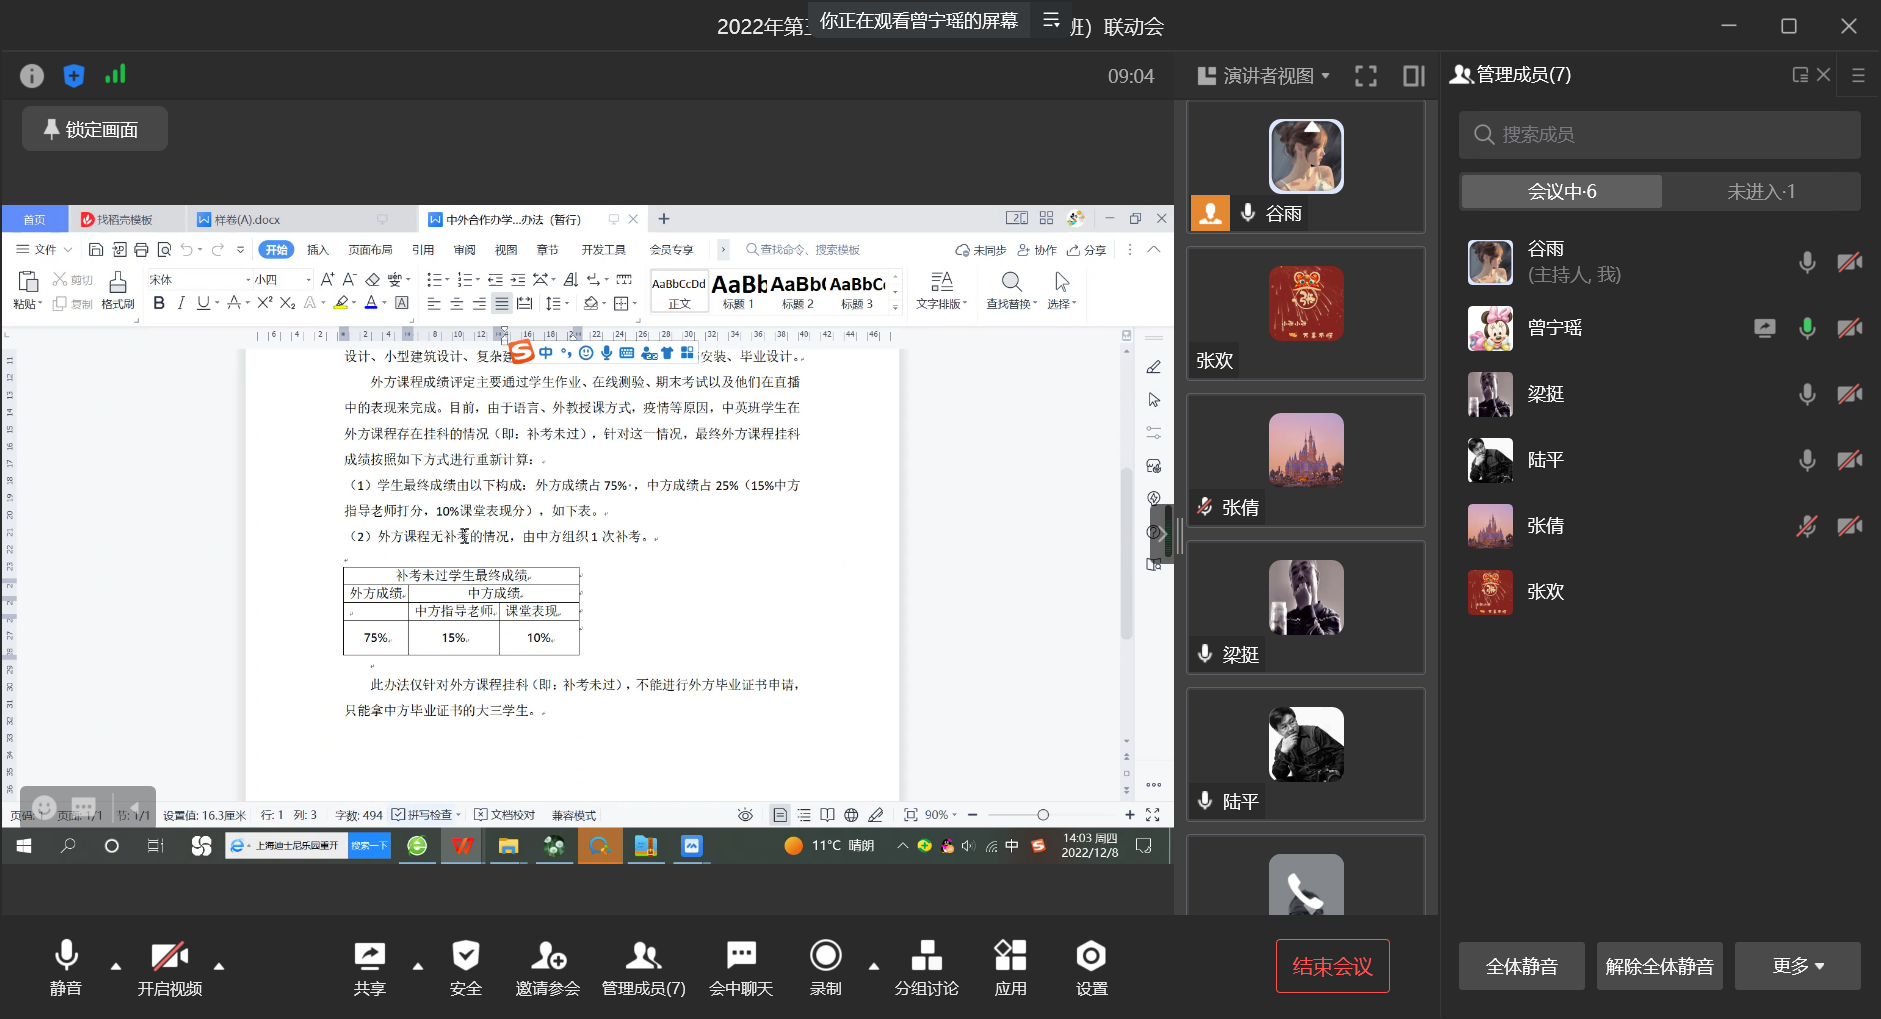Click Invite participants icon
Image resolution: width=1881 pixels, height=1019 pixels.
pos(548,968)
